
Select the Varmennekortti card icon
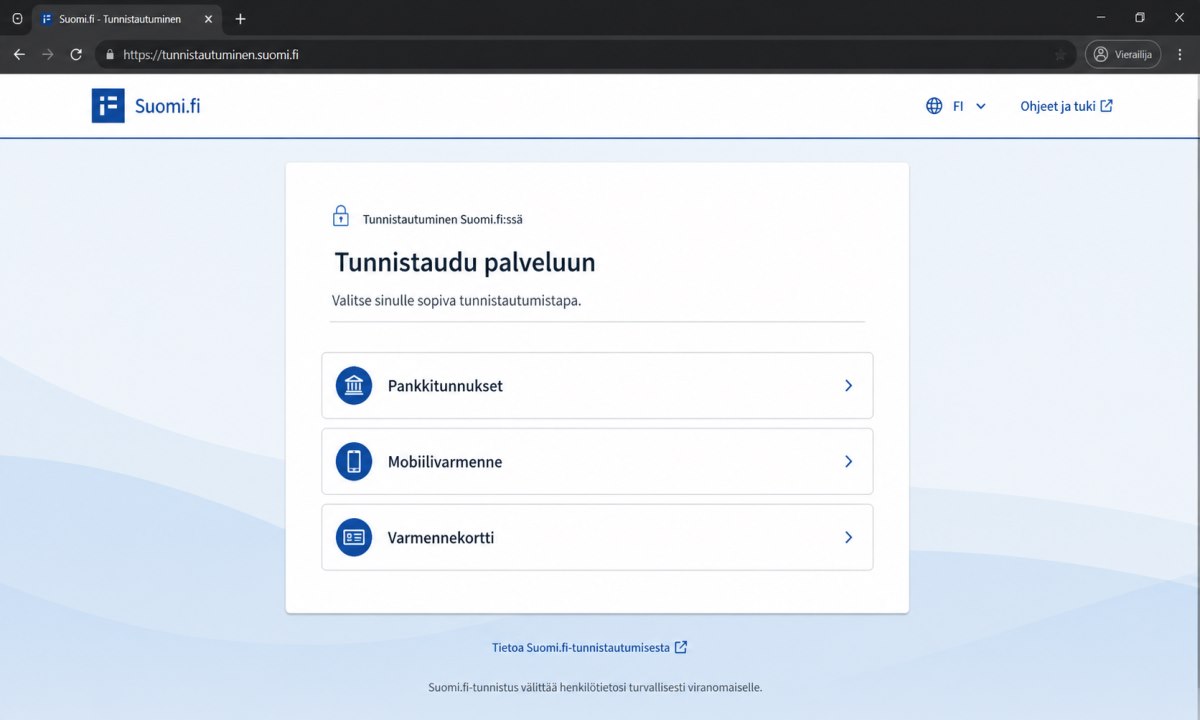pos(354,537)
